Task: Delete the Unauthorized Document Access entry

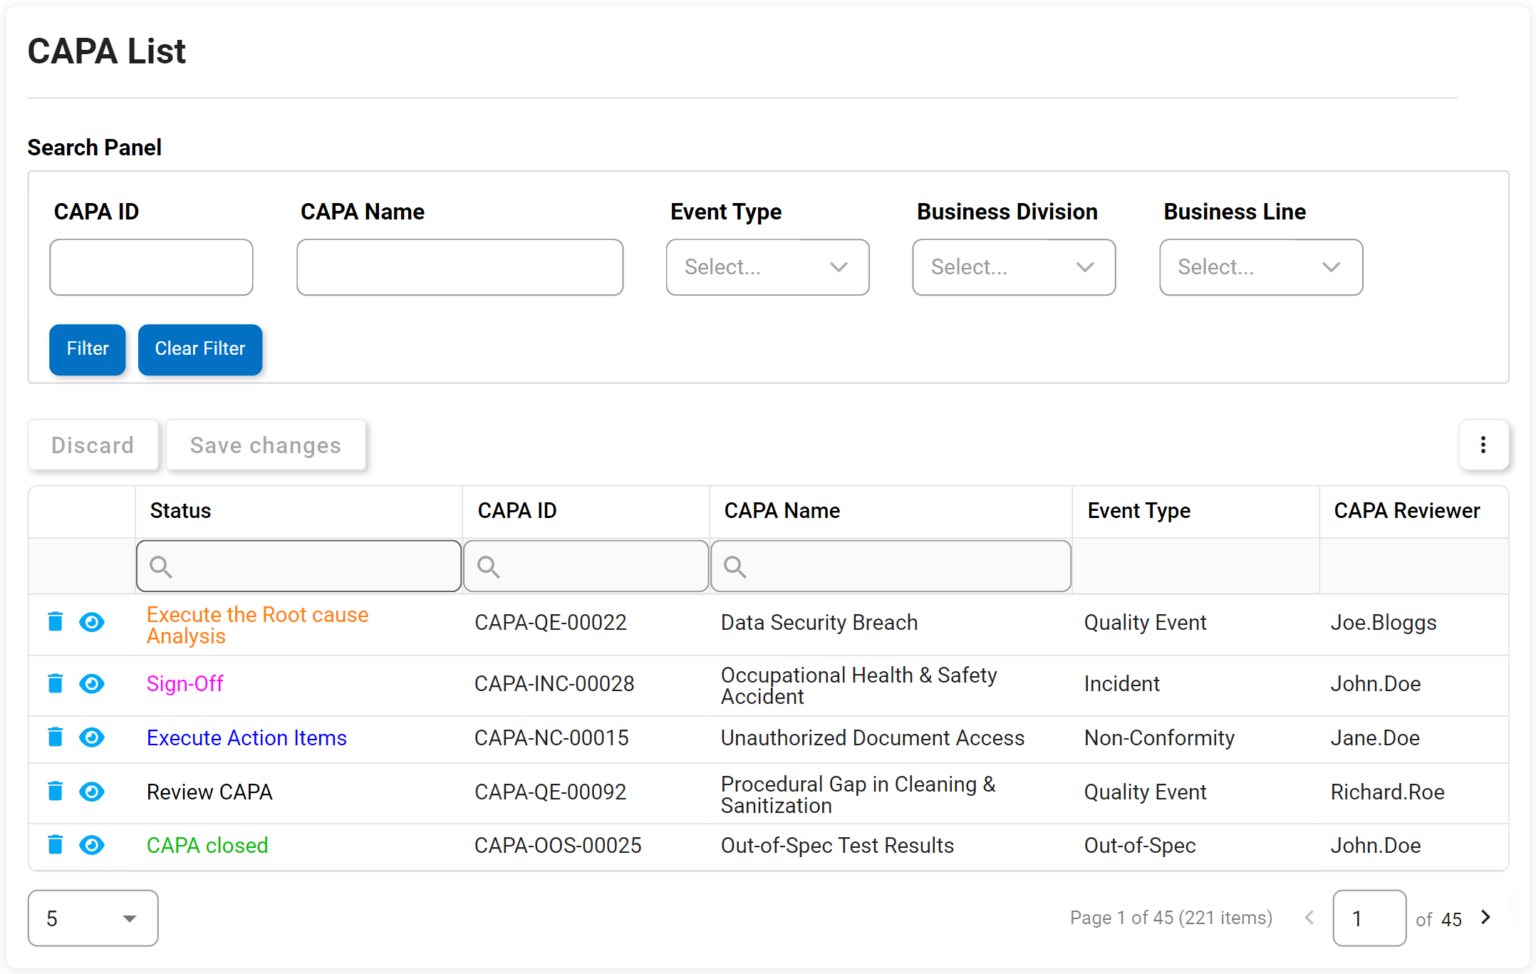Action: click(55, 738)
